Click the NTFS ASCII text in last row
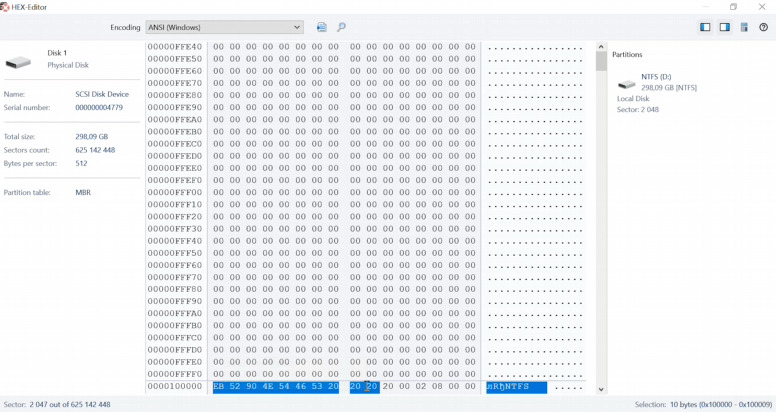The width and height of the screenshot is (776, 412). [517, 386]
